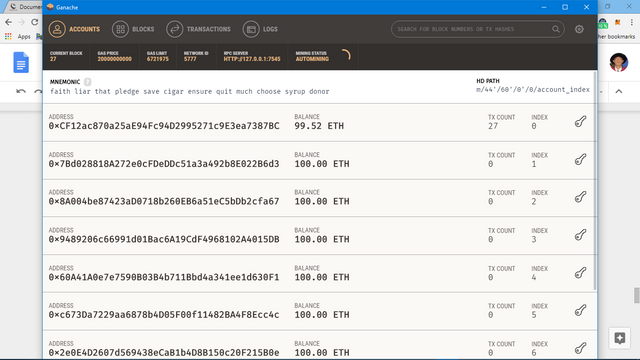This screenshot has width=640, height=360.
Task: Click the search magnifier icon
Action: (x=556, y=29)
